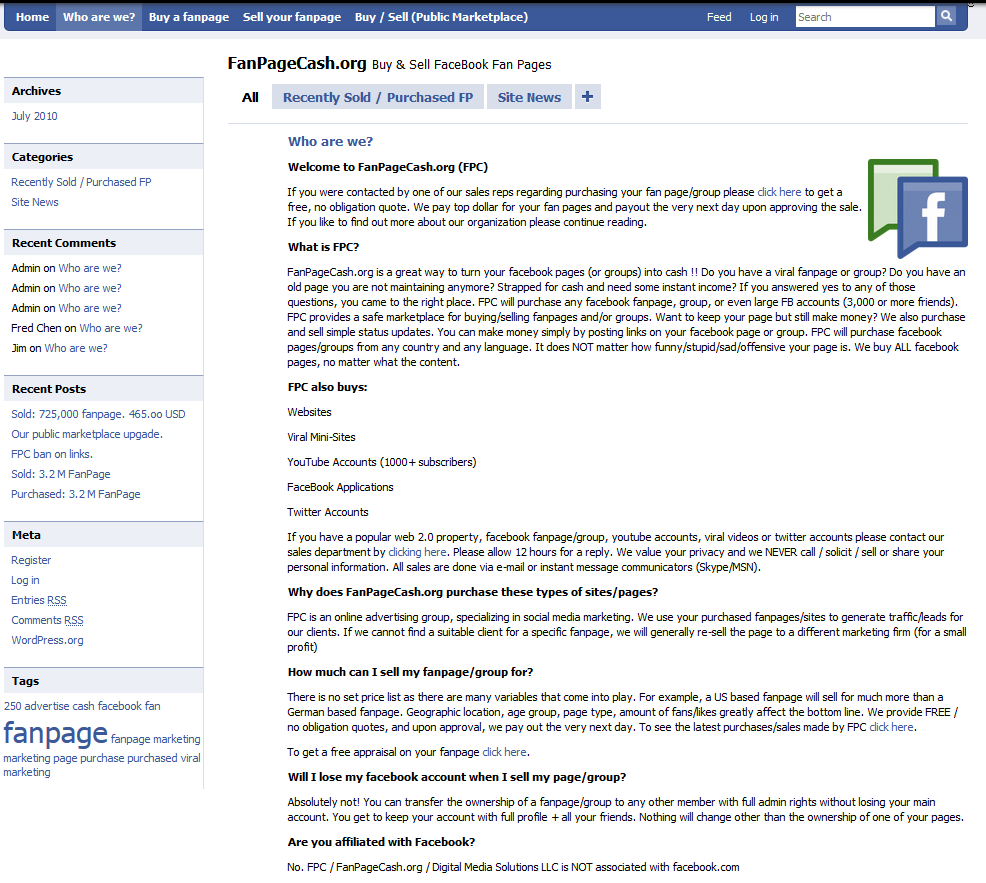986x883 pixels.
Task: Focus the Search input field
Action: 865,17
